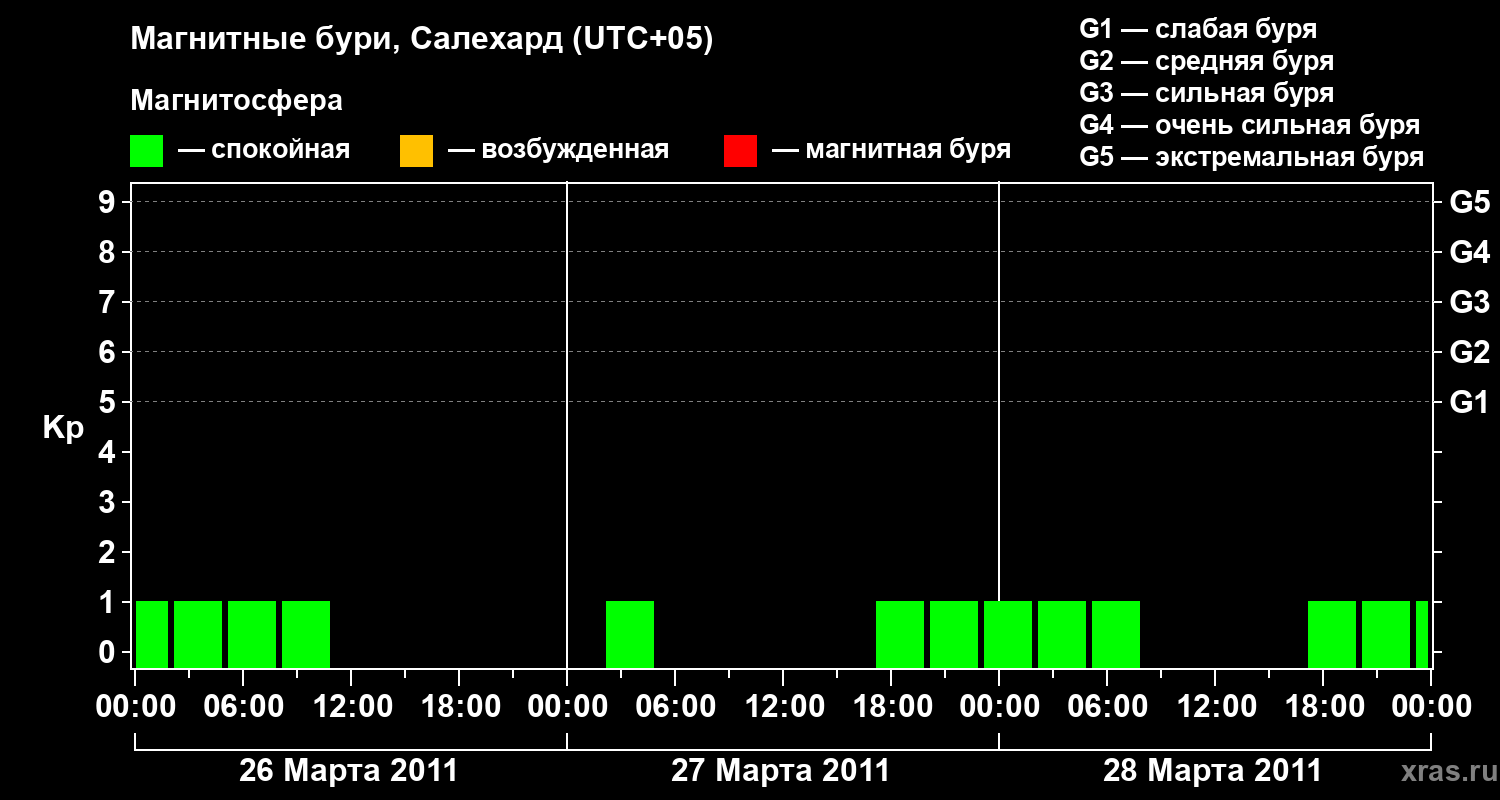Click the '— спокойная' legend text

coord(264,151)
